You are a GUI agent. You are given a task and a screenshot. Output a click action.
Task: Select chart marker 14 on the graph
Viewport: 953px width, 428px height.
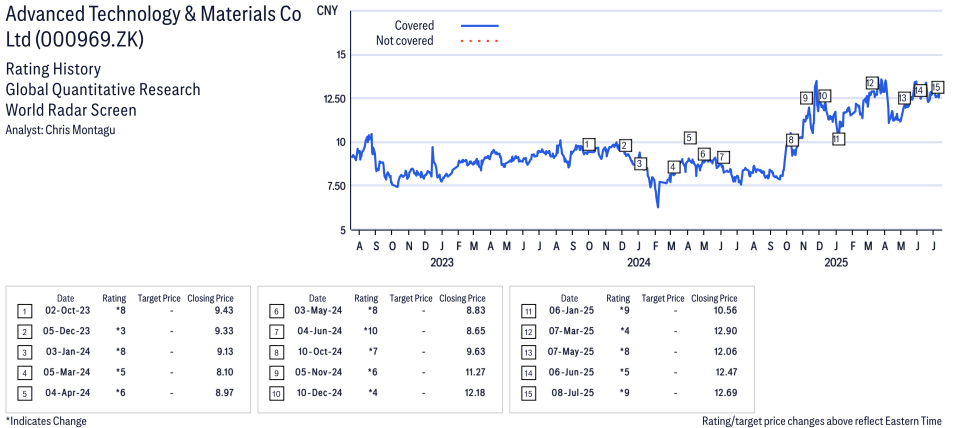click(x=920, y=91)
